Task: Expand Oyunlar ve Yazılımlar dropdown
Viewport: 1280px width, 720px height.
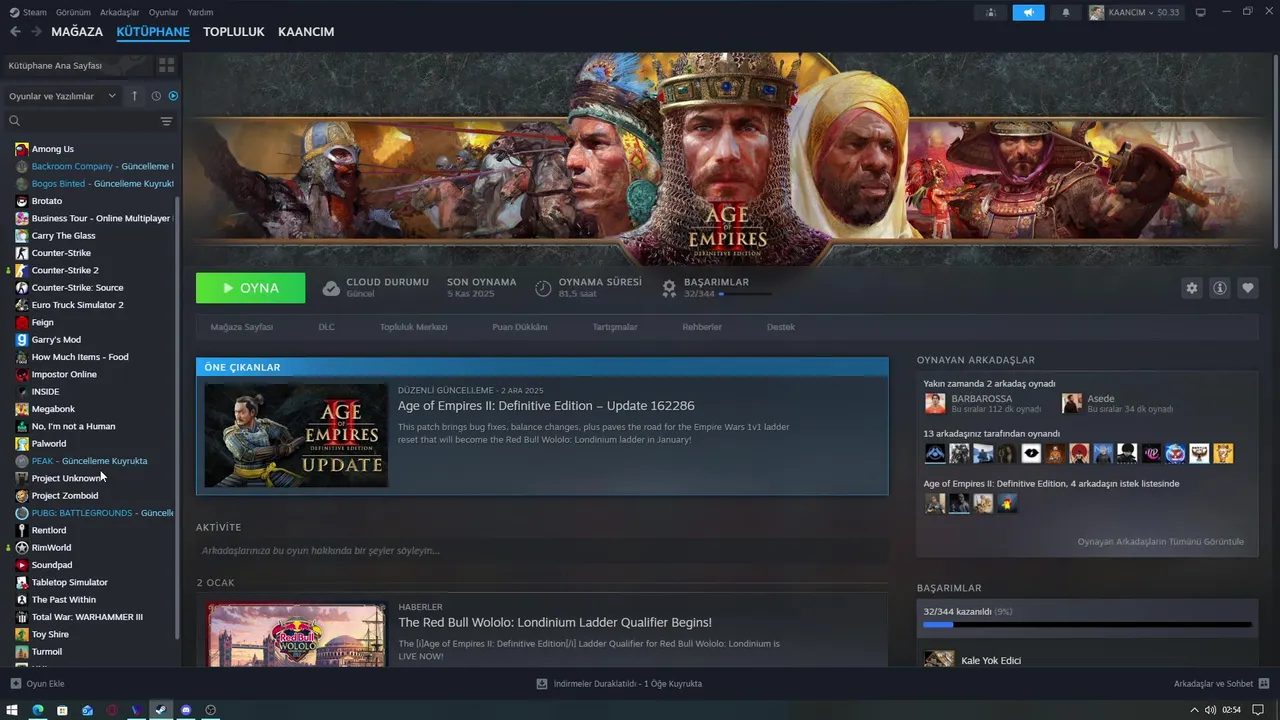Action: [61, 96]
